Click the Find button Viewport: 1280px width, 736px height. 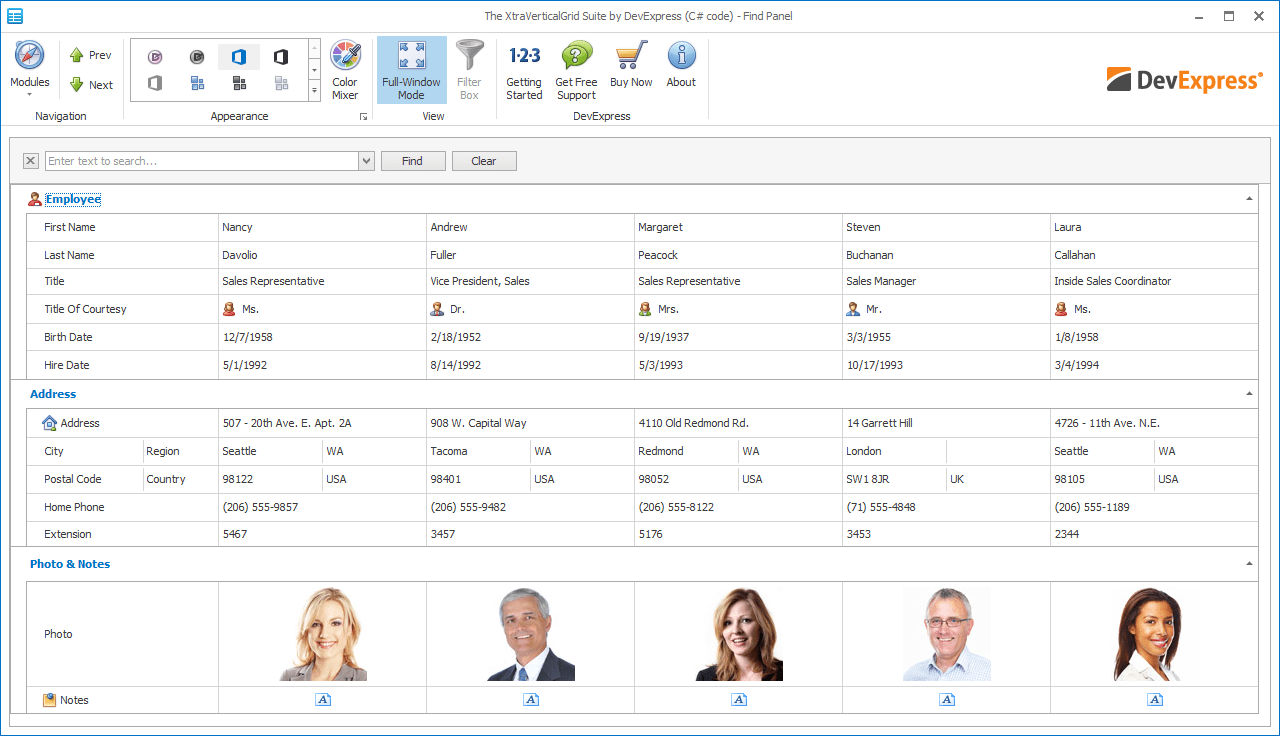(413, 161)
